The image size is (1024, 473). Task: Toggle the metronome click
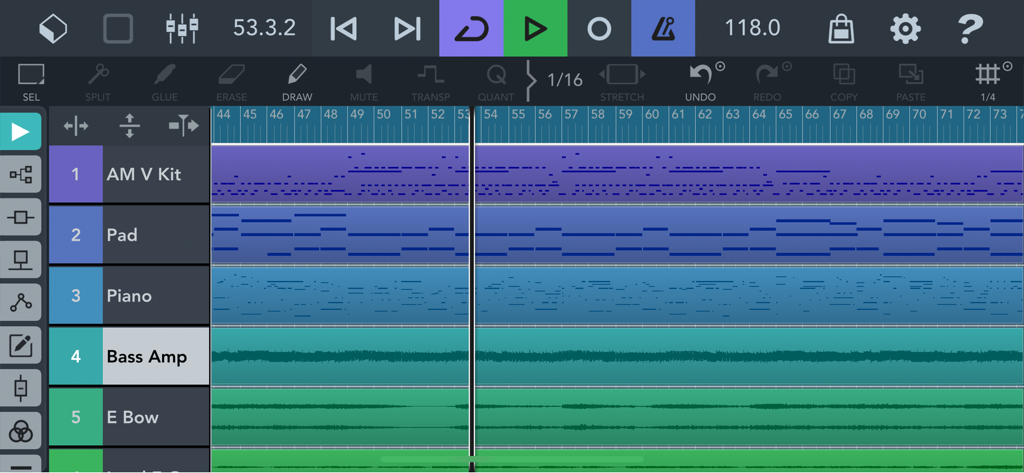[663, 28]
